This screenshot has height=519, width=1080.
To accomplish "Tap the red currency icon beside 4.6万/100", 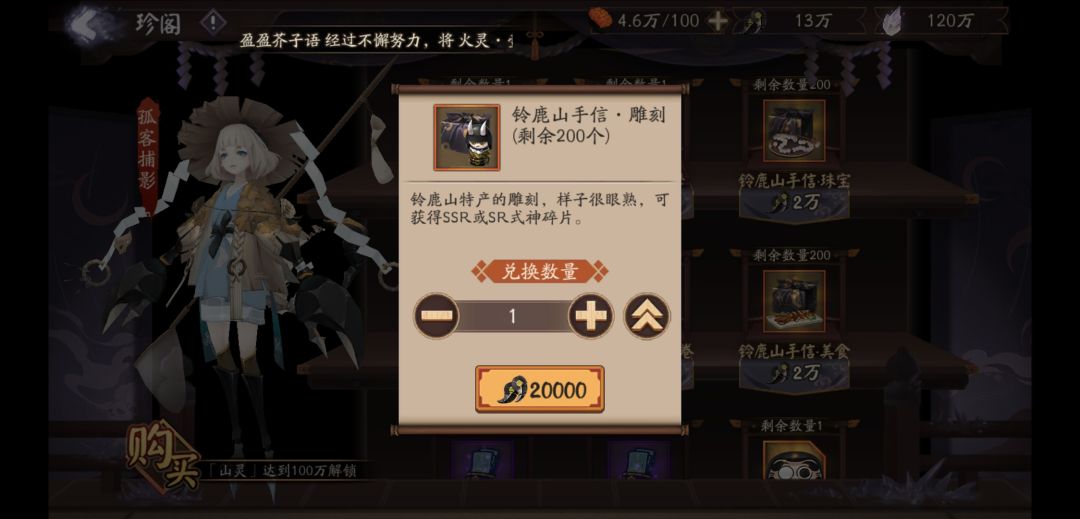I will [x=601, y=19].
